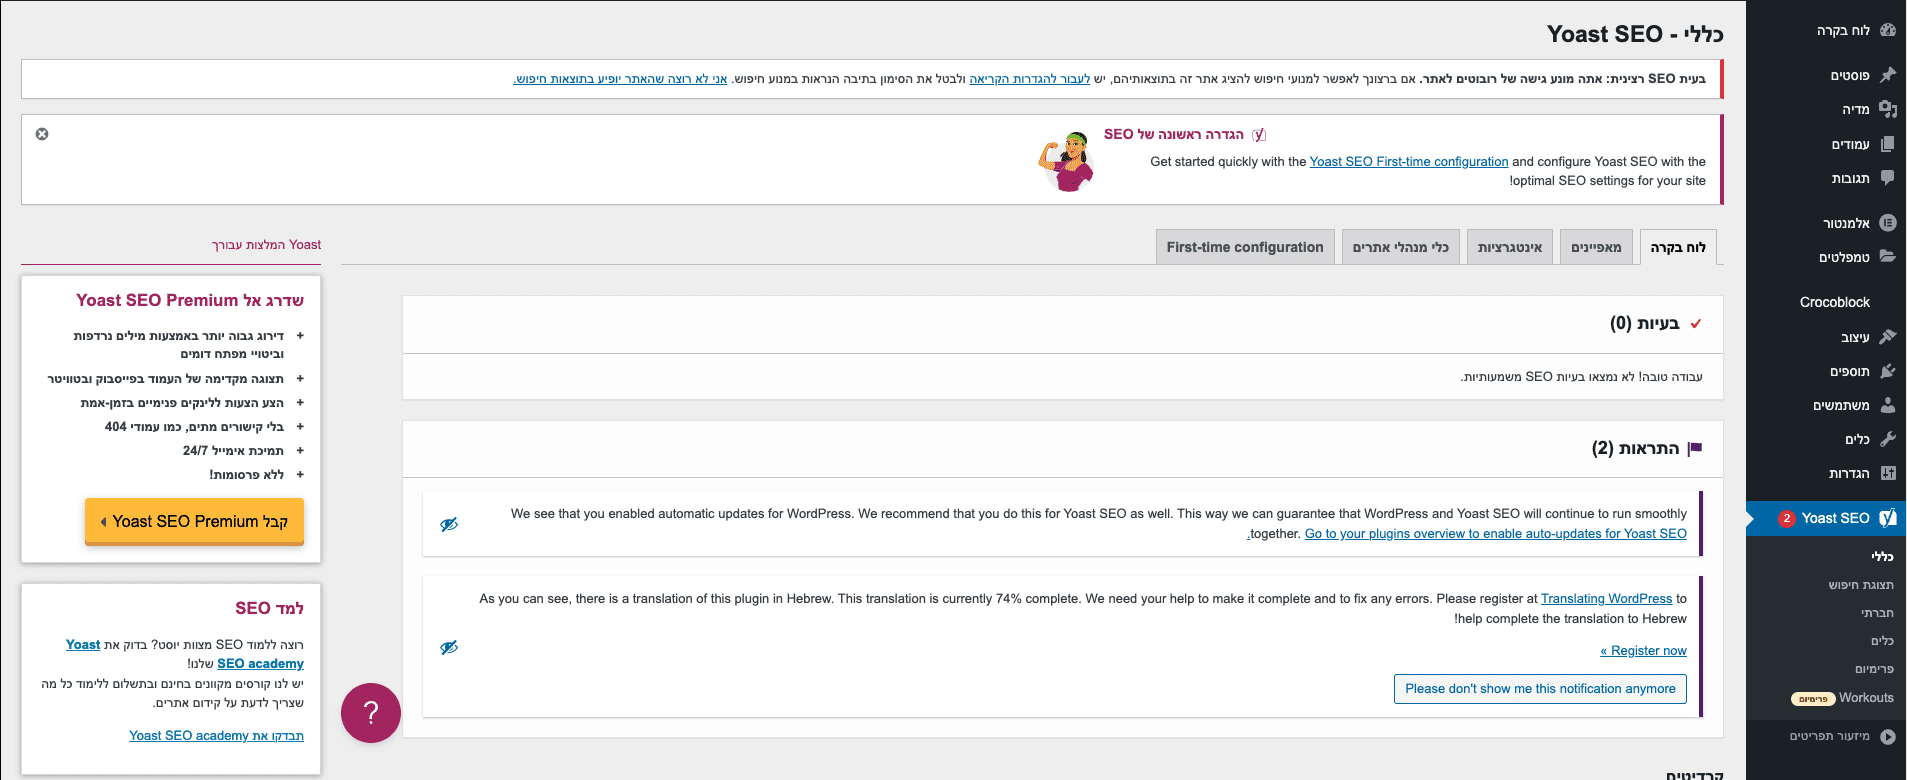Image resolution: width=1907 pixels, height=780 pixels.
Task: Click the פוסטים pin icon
Action: pos(1887,75)
